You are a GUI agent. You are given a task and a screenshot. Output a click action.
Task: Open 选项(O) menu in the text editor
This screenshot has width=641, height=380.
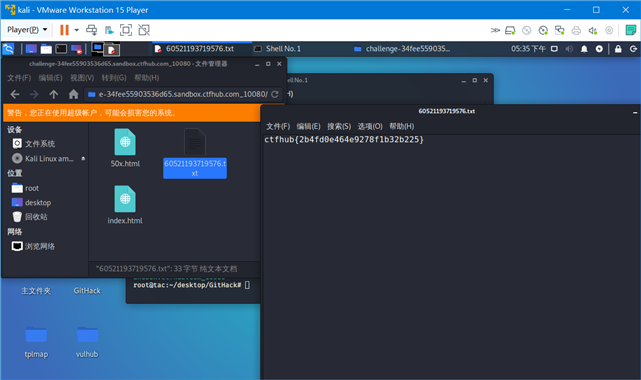coord(370,126)
